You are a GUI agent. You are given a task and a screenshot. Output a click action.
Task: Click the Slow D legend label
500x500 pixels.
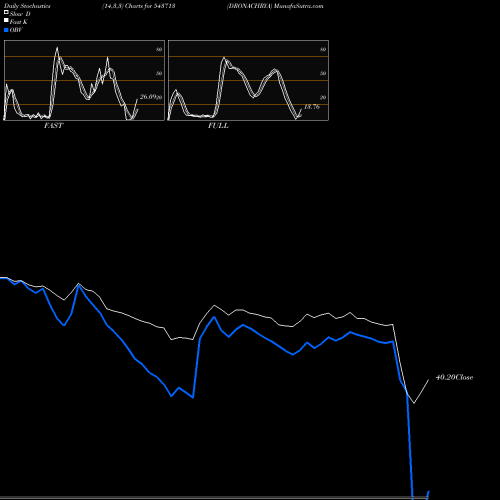(x=20, y=14)
